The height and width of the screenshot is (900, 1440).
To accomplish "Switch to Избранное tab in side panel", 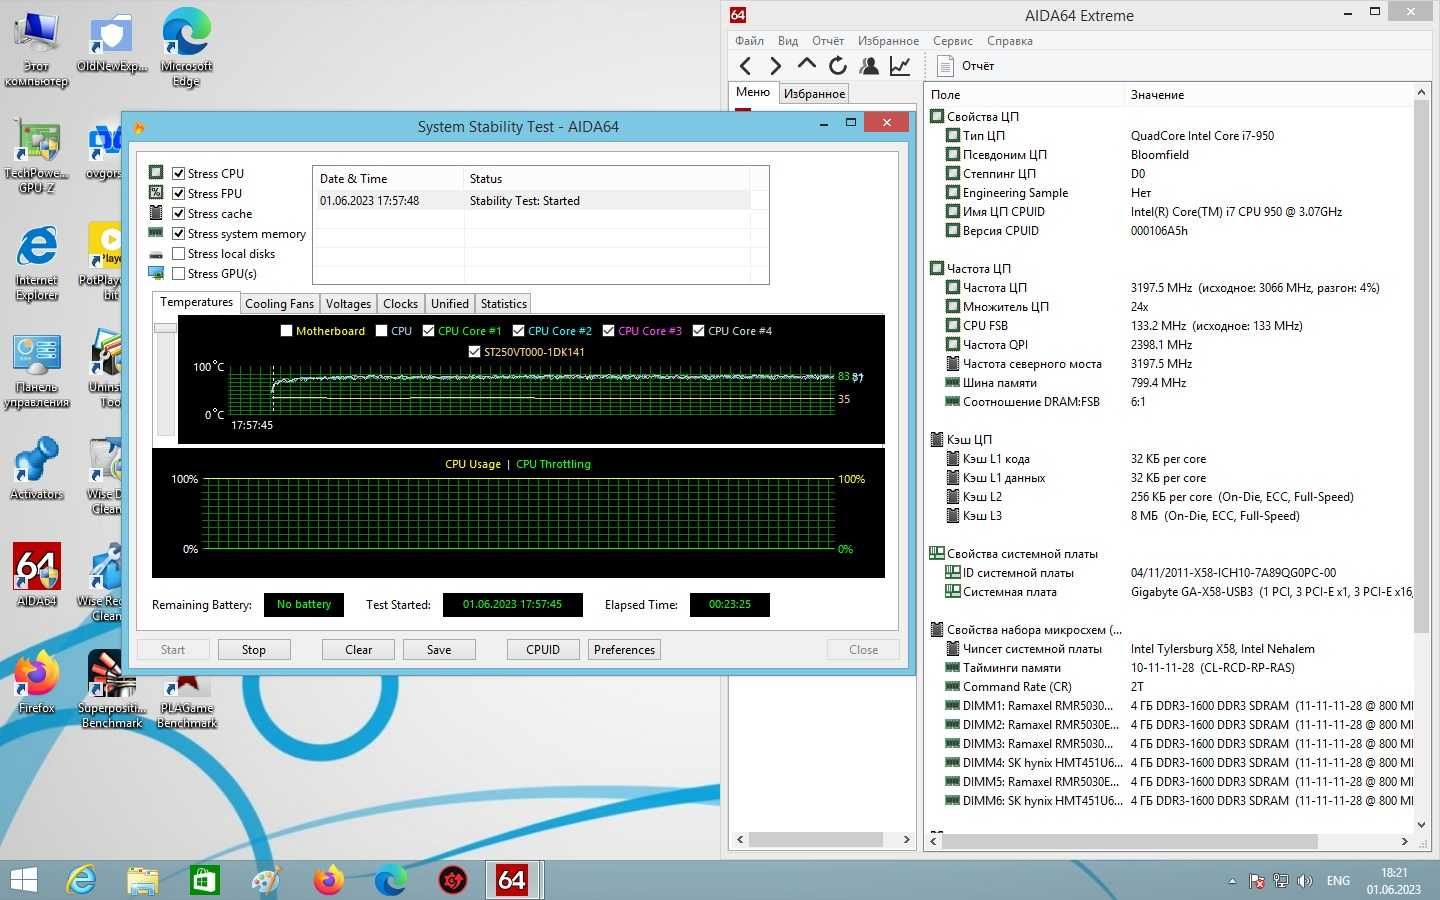I will [x=814, y=93].
